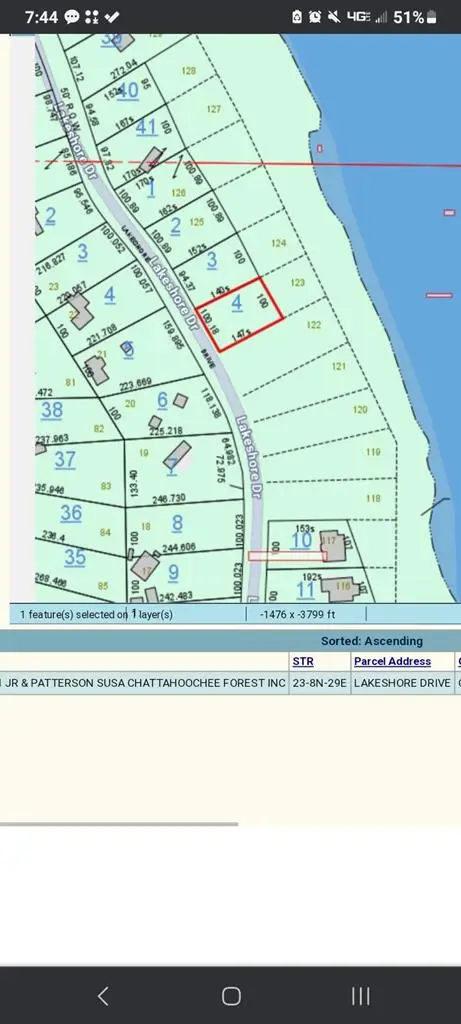Sort by the STR column header
This screenshot has width=461, height=1024.
pos(303,661)
